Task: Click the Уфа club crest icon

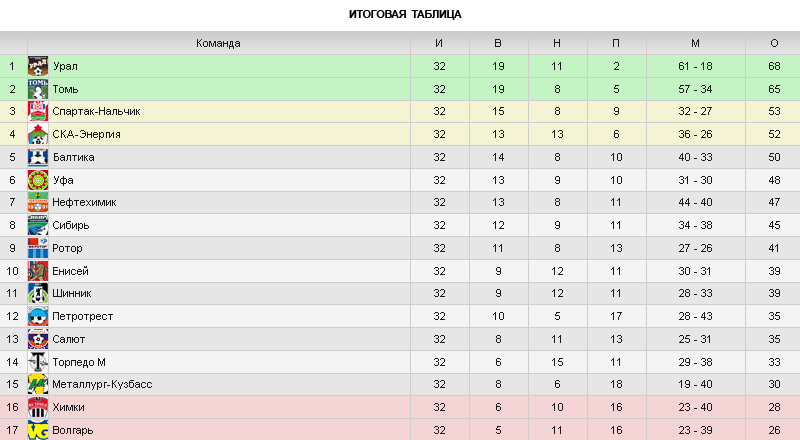Action: tap(38, 180)
